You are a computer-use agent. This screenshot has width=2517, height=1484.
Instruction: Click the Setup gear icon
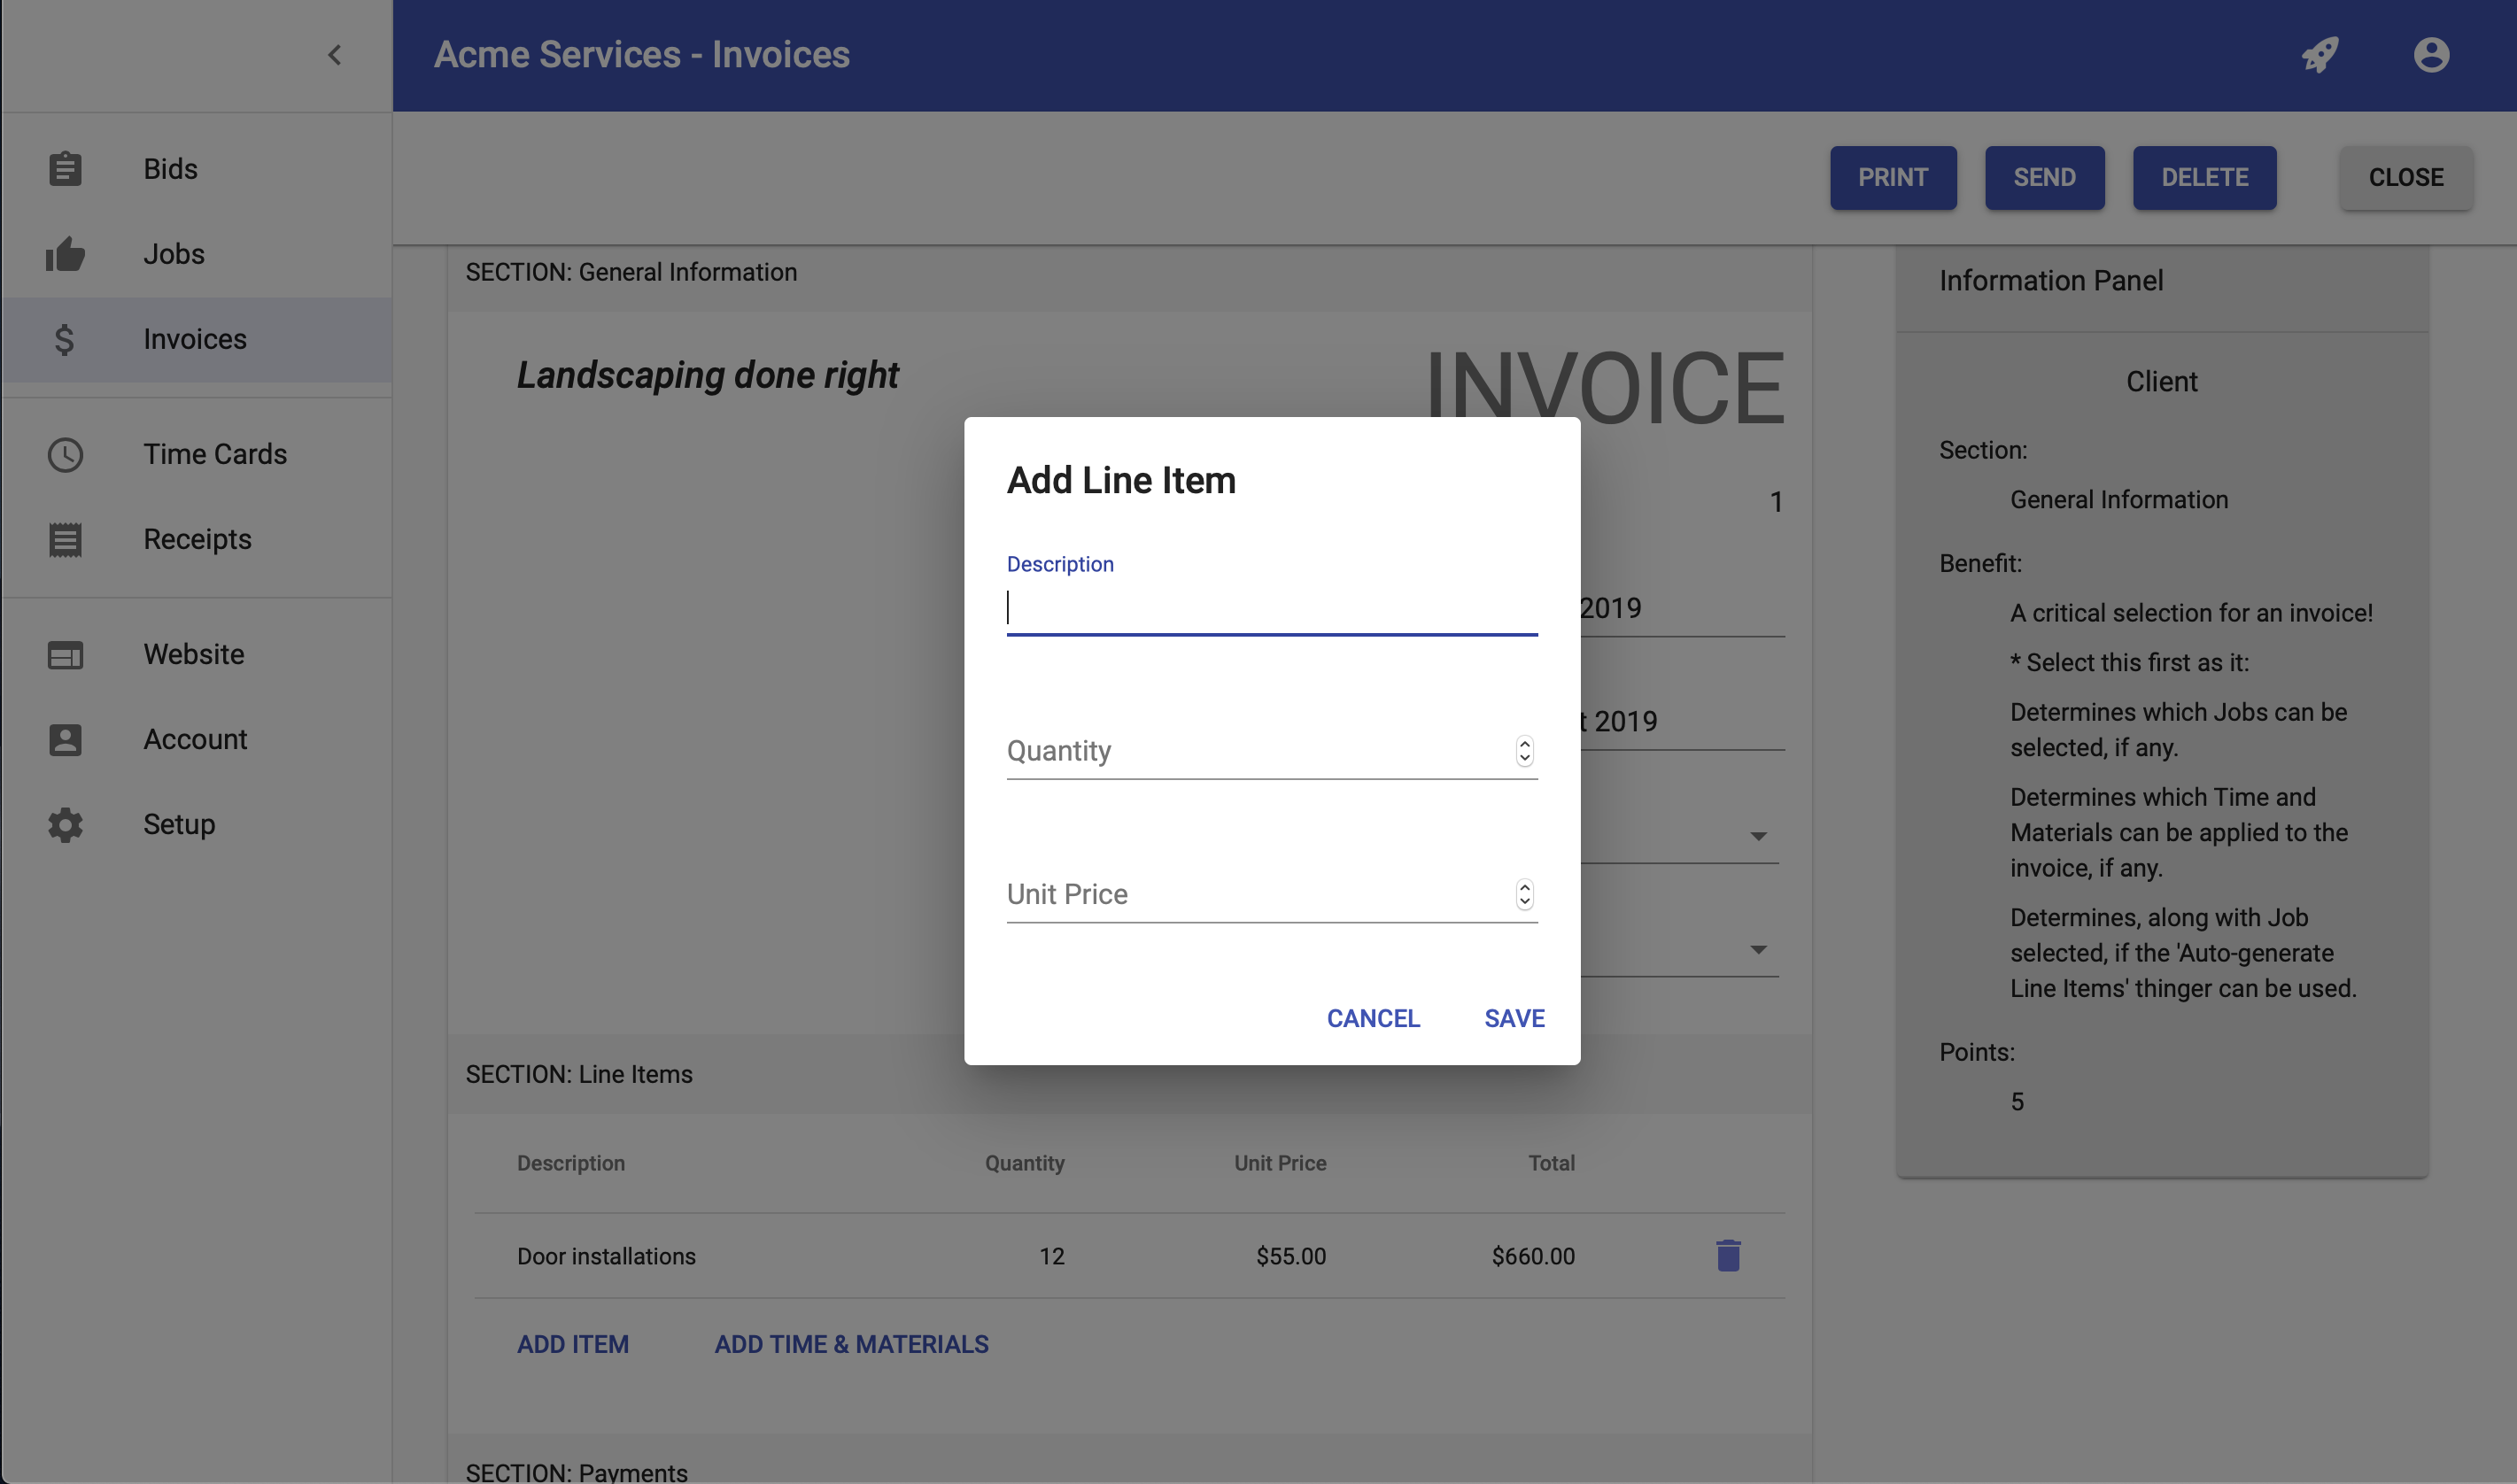[65, 825]
